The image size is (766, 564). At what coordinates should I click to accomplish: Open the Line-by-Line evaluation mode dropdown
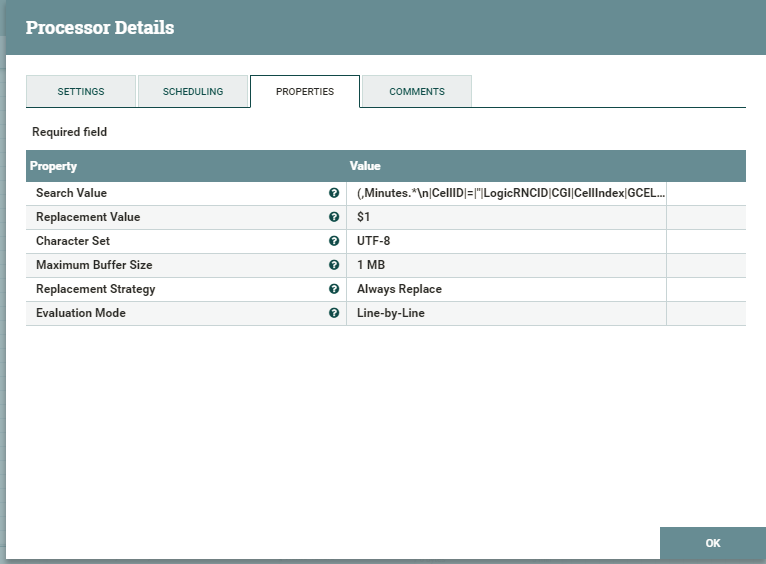point(505,313)
